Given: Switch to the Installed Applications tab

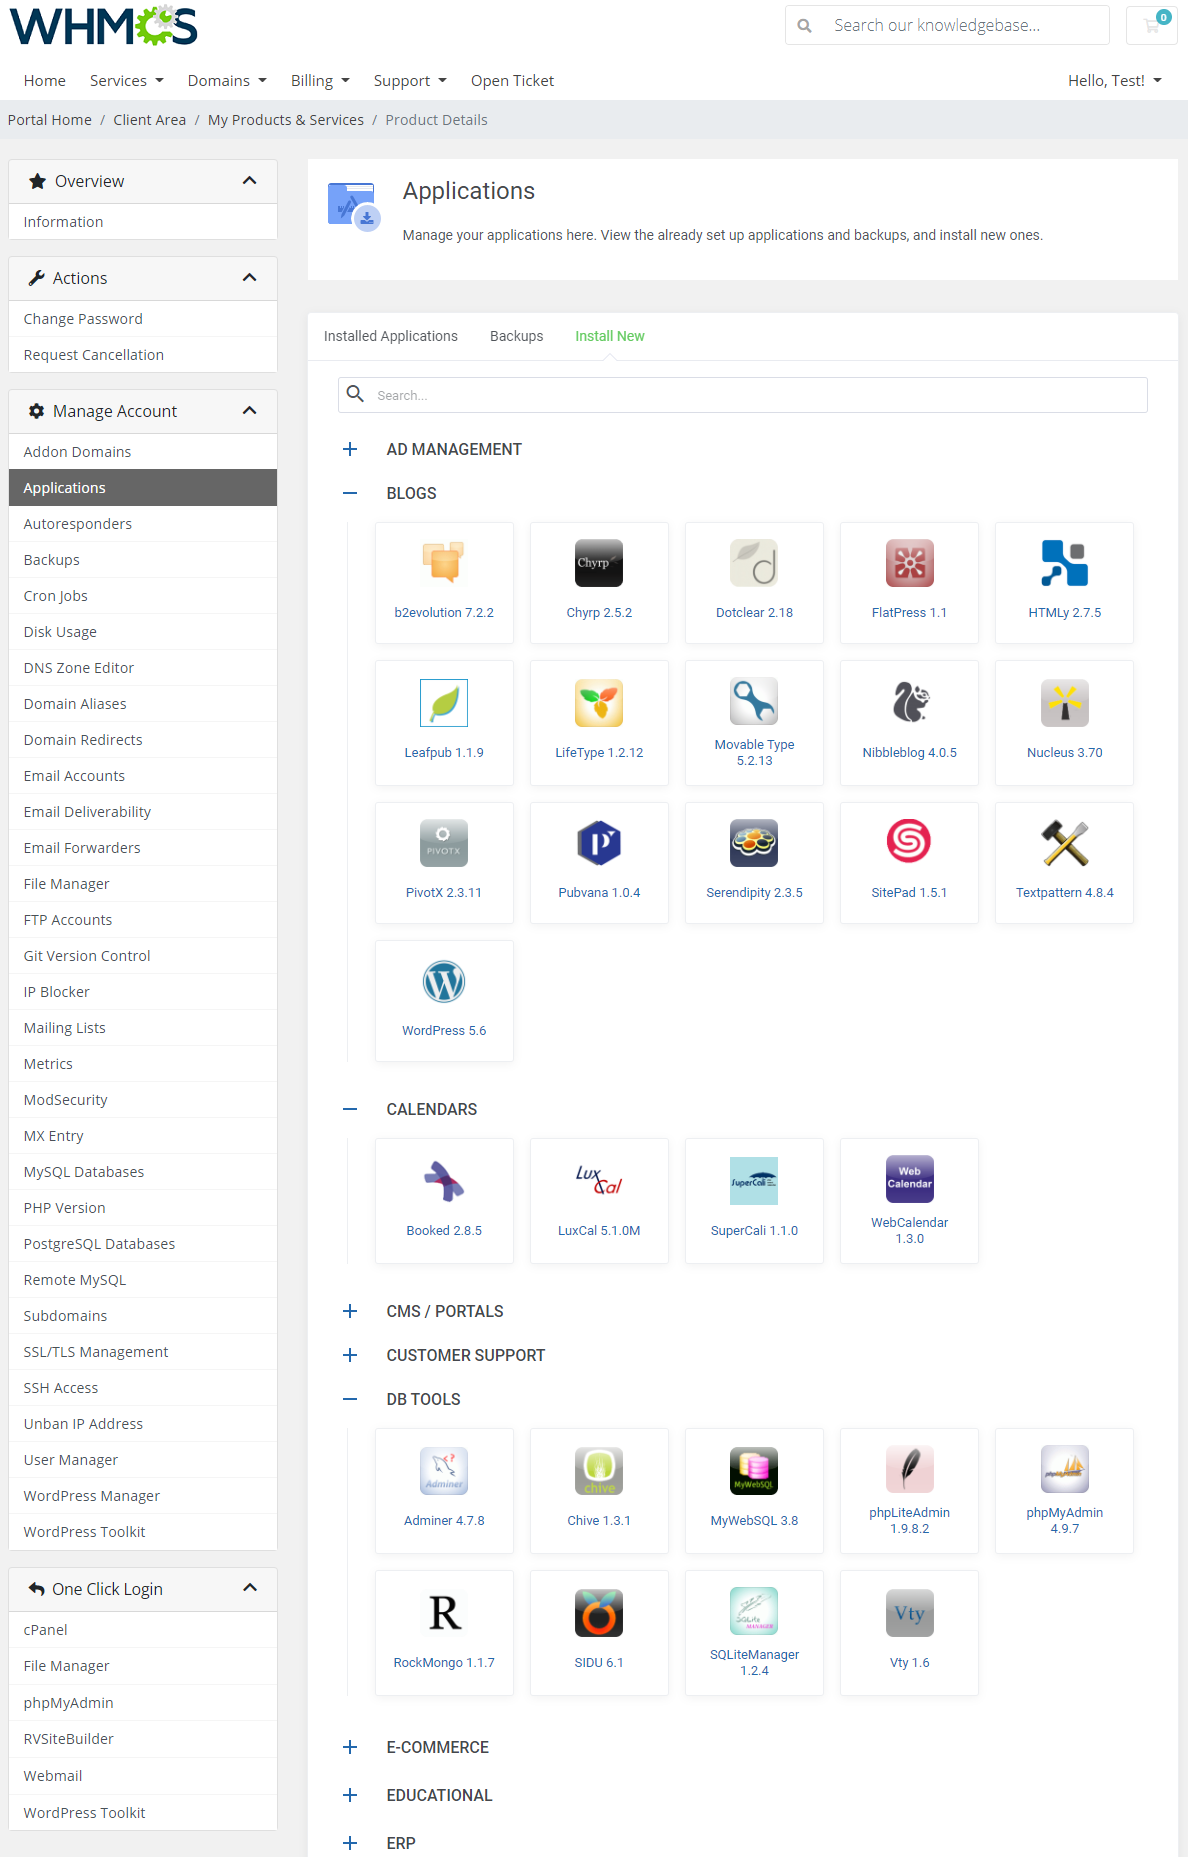Looking at the screenshot, I should (x=390, y=336).
